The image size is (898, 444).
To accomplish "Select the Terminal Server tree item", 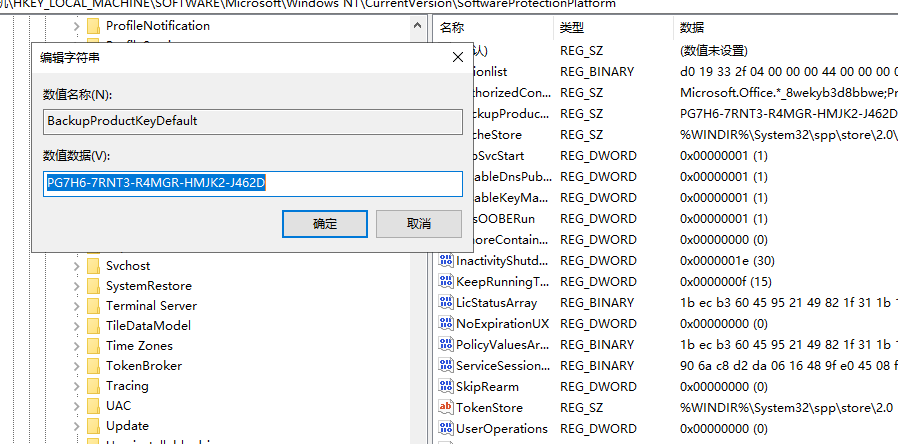I will [151, 306].
